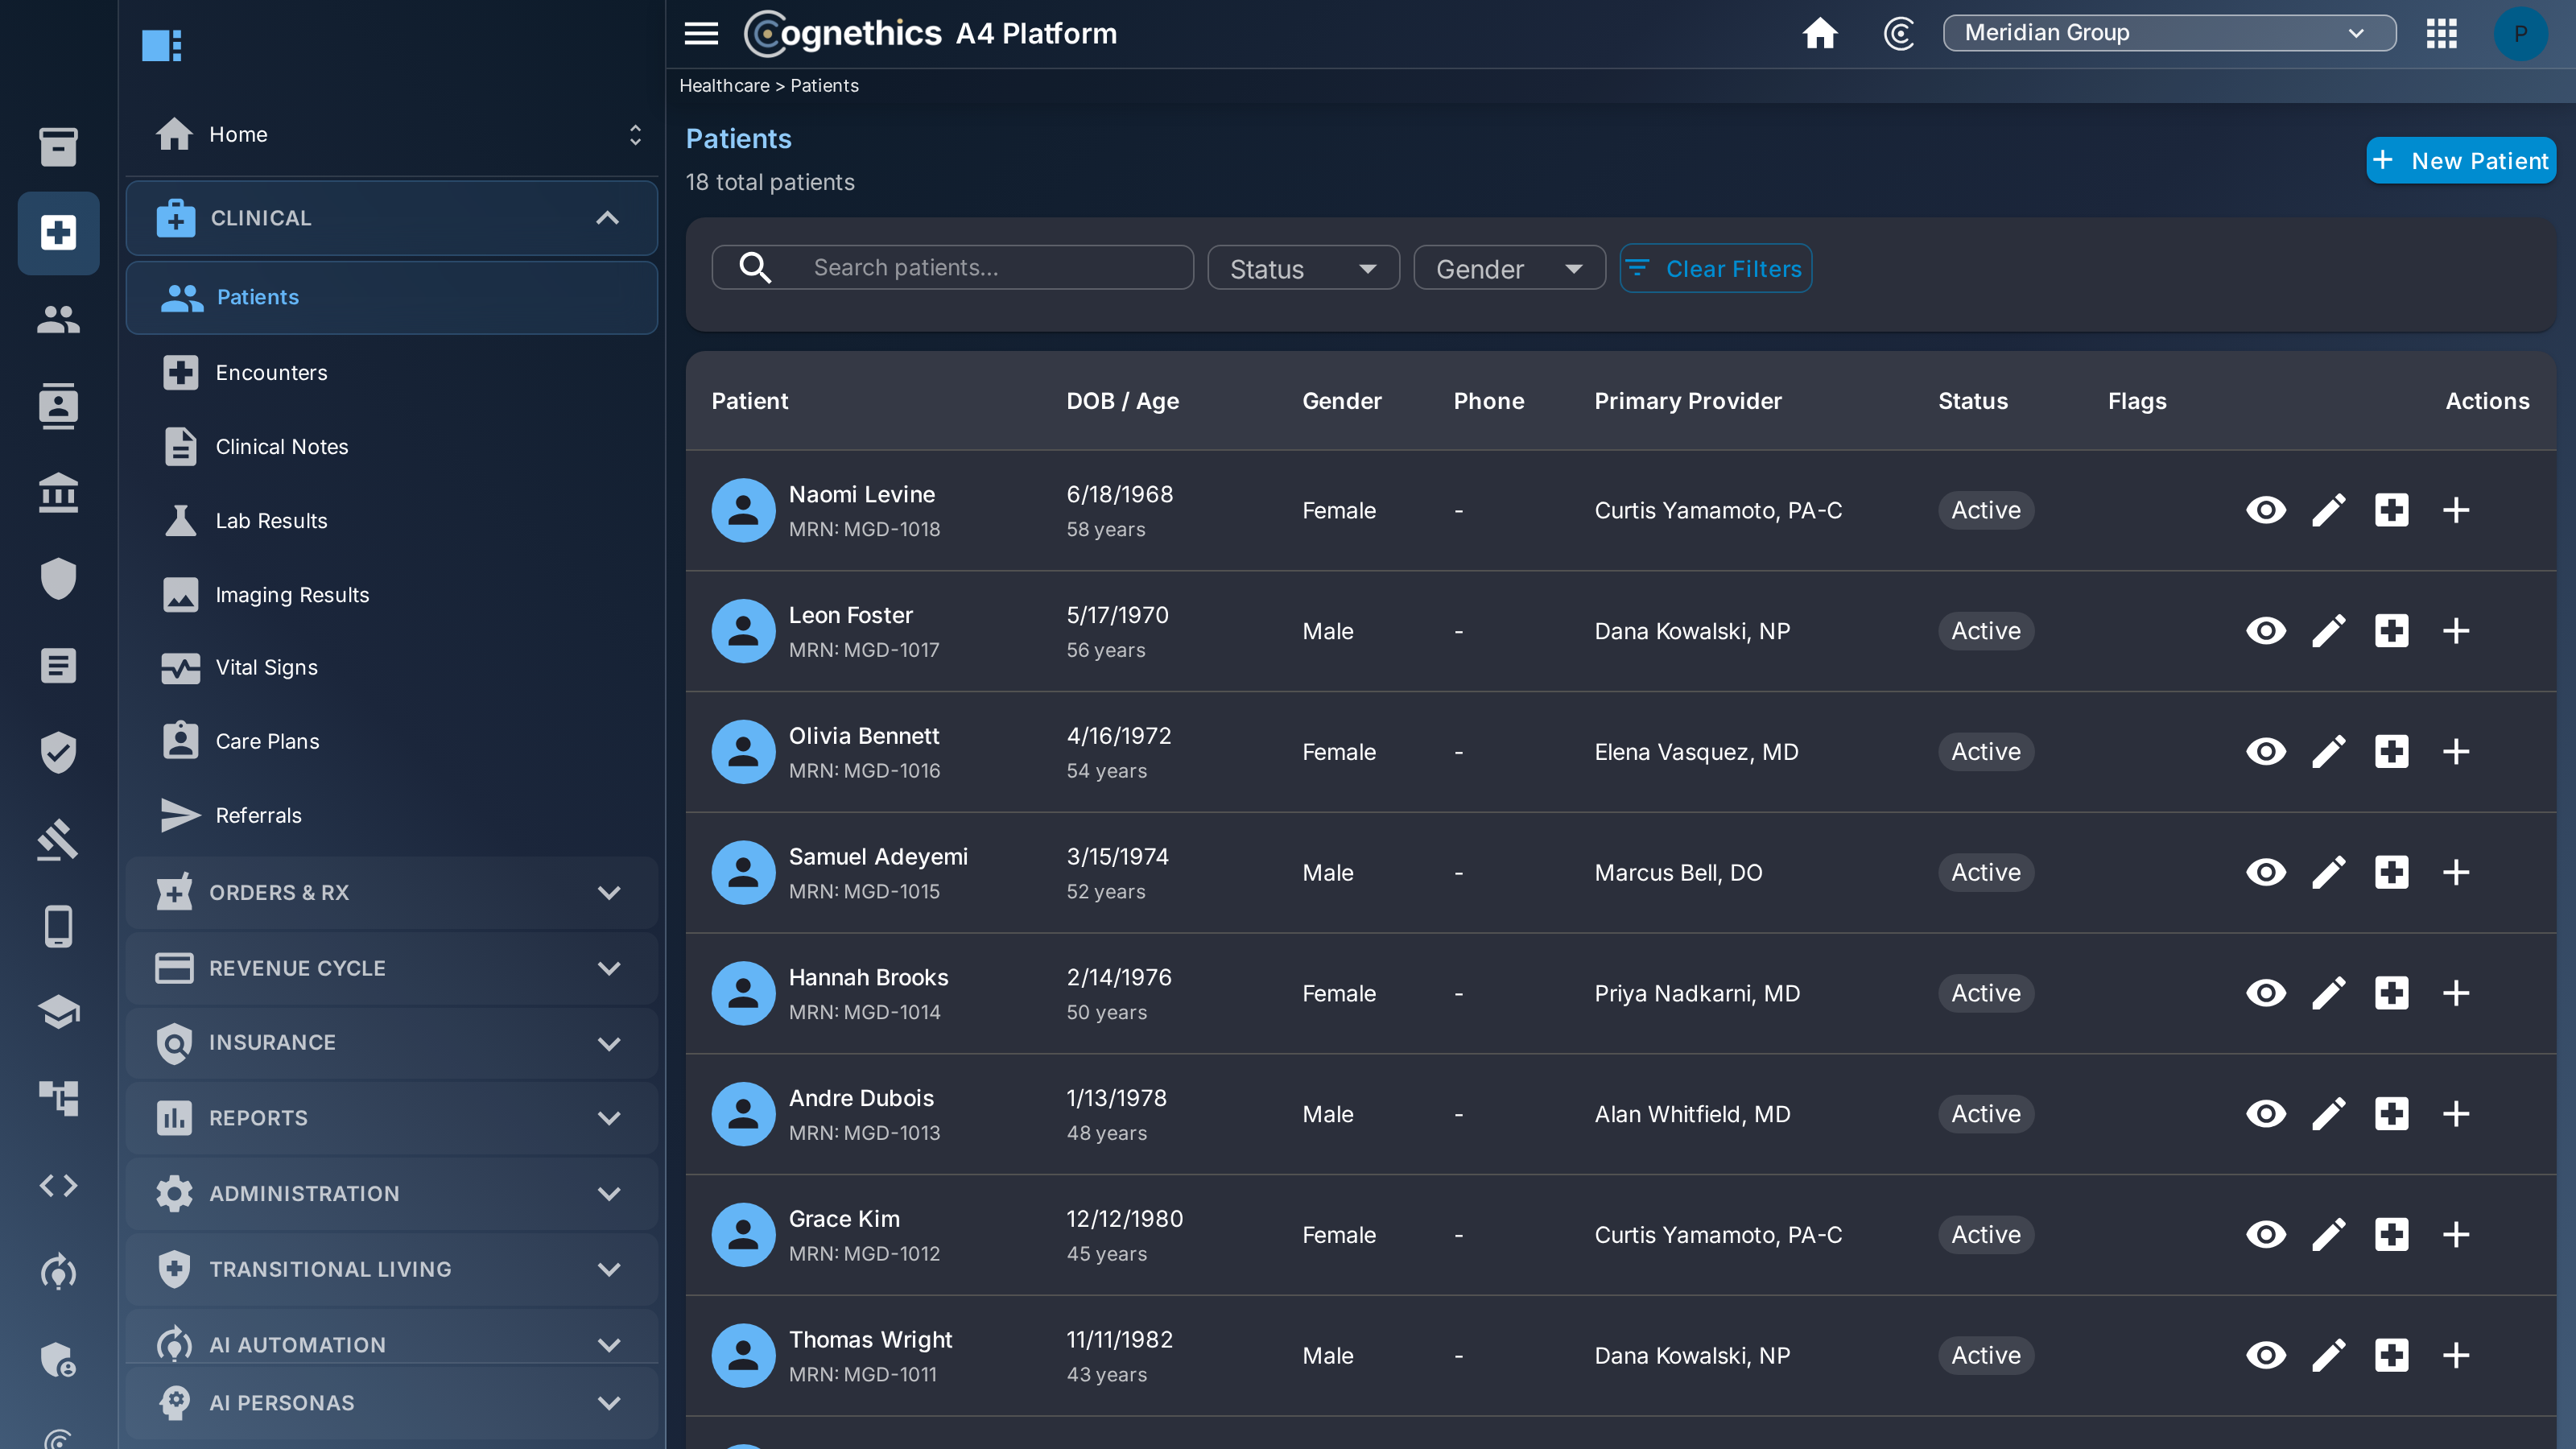View Hannah Brooks via eye icon

[x=2265, y=993]
